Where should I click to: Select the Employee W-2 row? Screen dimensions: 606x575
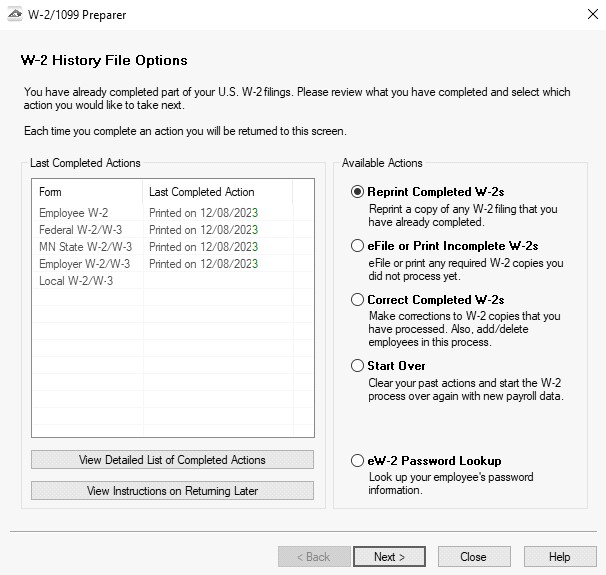[173, 213]
